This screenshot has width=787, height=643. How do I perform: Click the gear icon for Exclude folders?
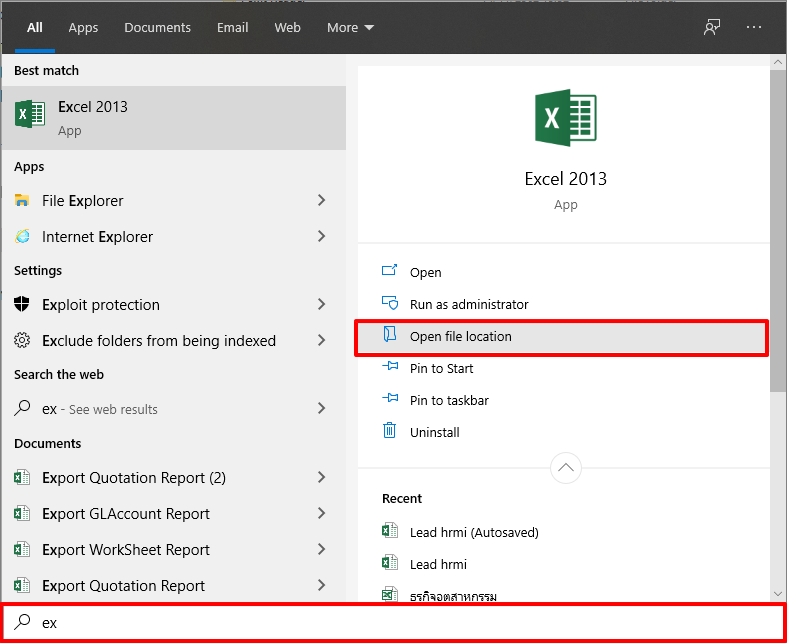(22, 340)
